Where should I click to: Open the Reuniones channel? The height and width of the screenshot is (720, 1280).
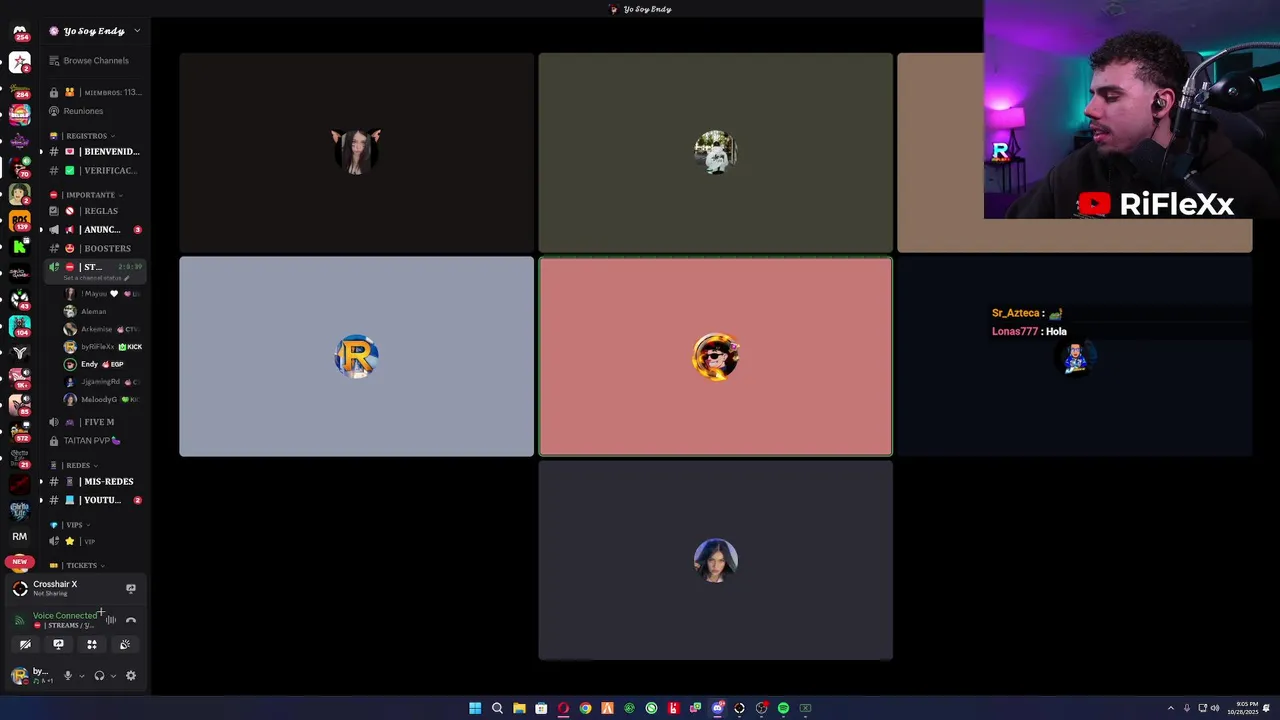click(95, 111)
